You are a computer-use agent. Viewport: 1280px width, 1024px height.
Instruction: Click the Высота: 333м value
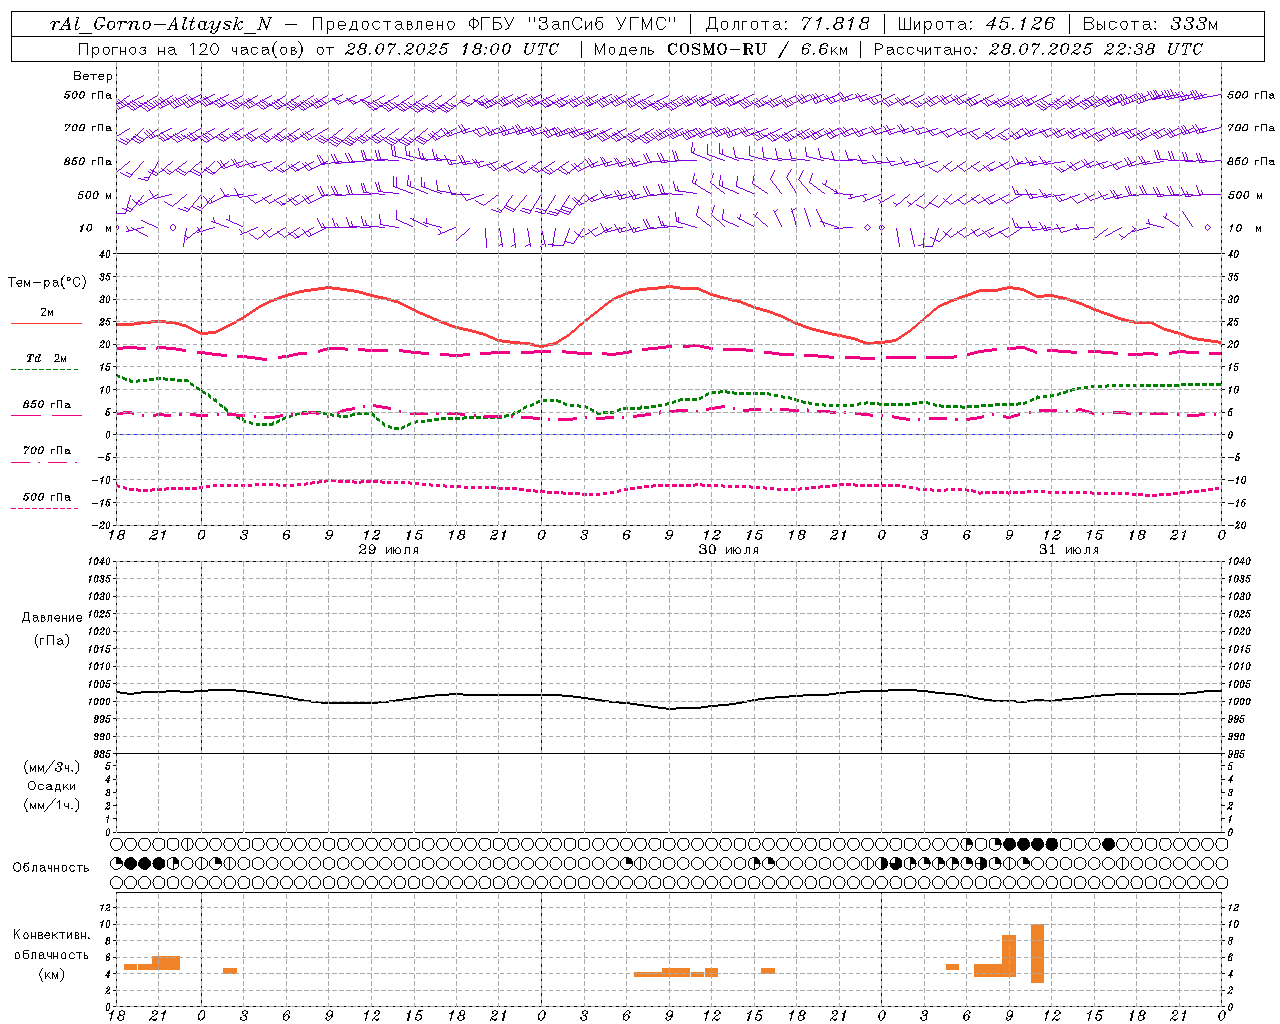tap(1149, 24)
